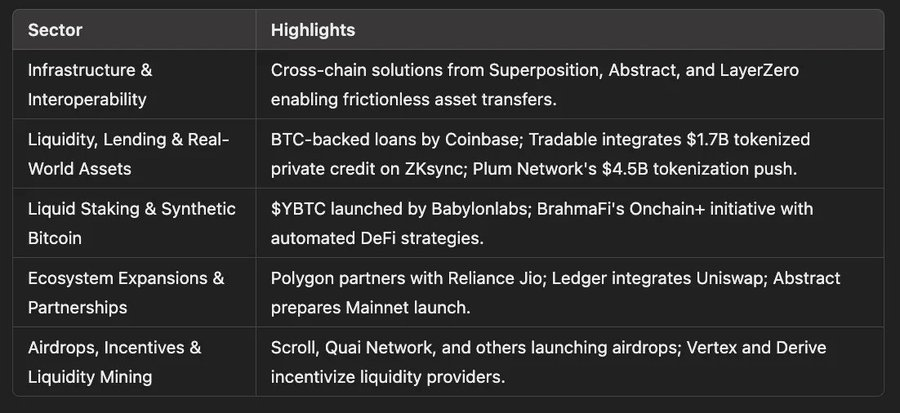Click the $YBTC token name
The image size is (900, 413).
click(298, 209)
